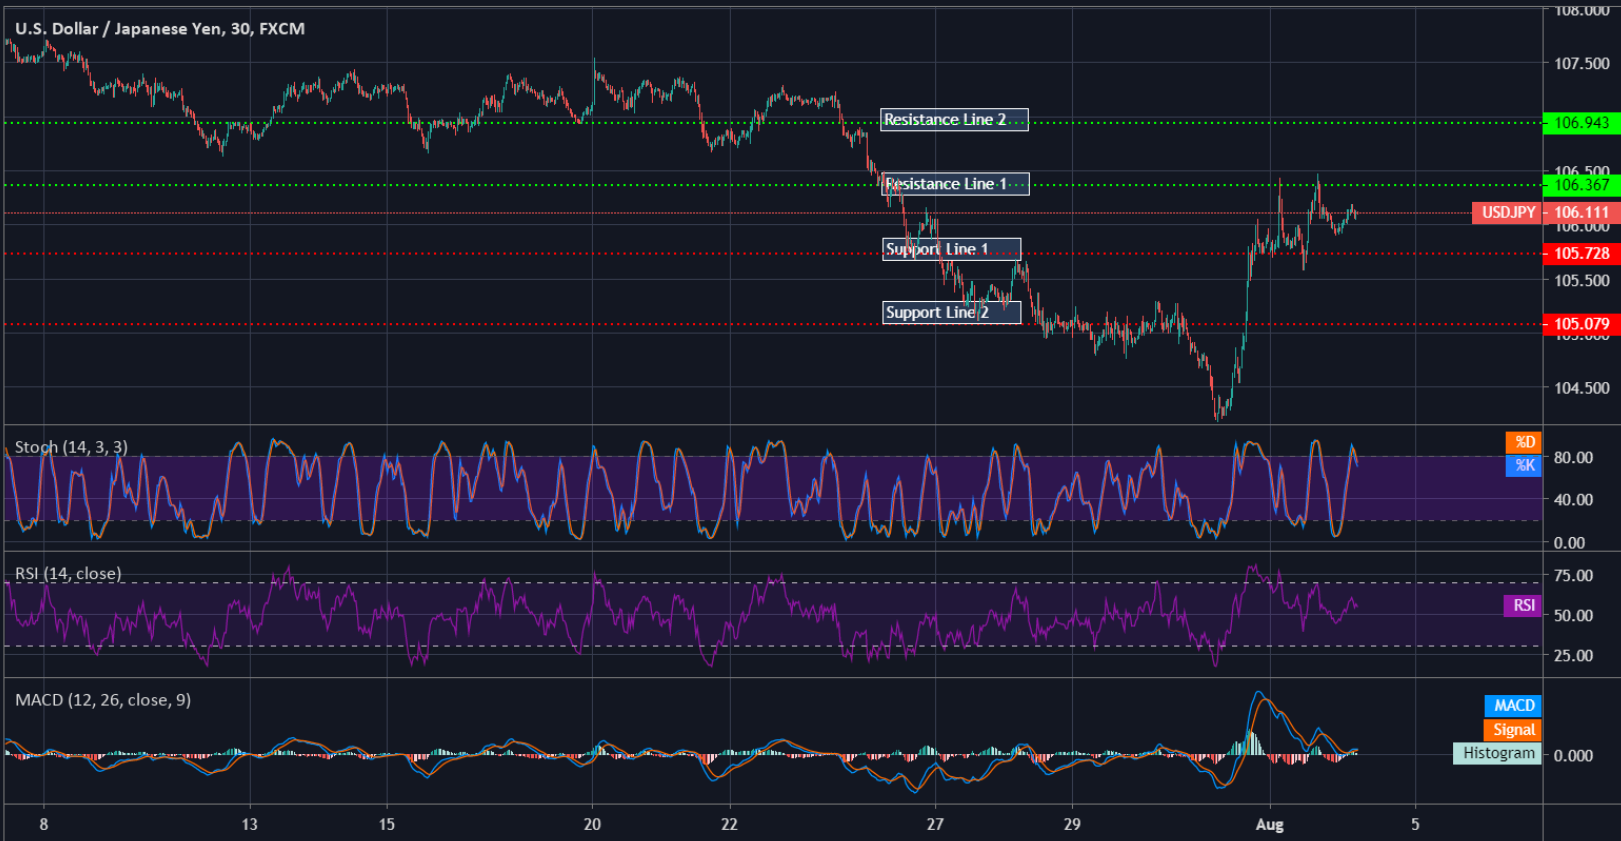Click the MACD (12, 26, close, 9) title

[x=103, y=700]
